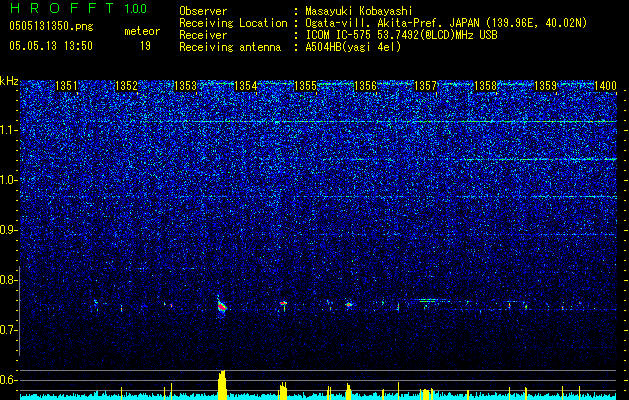The image size is (629, 400).
Task: Click the meteor echo just before 1356
Action: (349, 305)
